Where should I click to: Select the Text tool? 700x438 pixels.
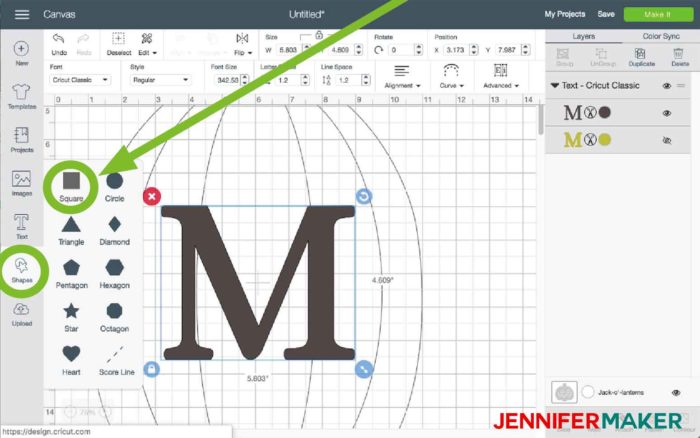pyautogui.click(x=21, y=227)
